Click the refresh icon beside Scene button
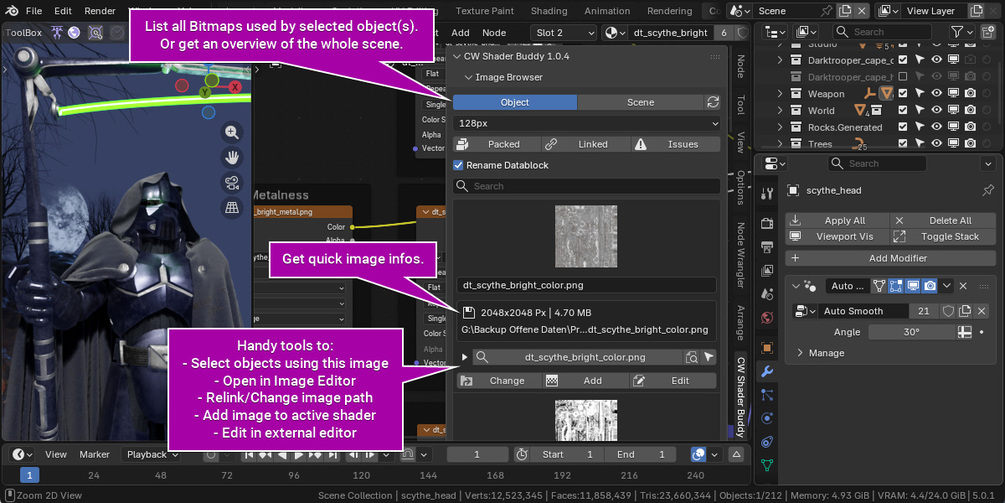The width and height of the screenshot is (1005, 503). pyautogui.click(x=712, y=103)
